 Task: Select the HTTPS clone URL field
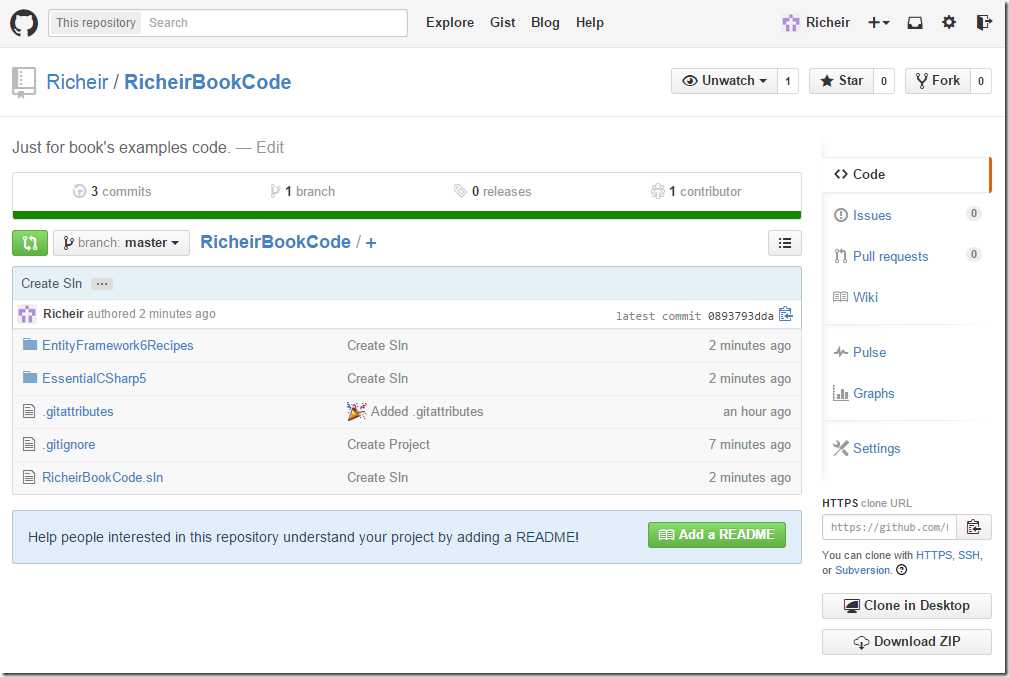click(x=889, y=527)
